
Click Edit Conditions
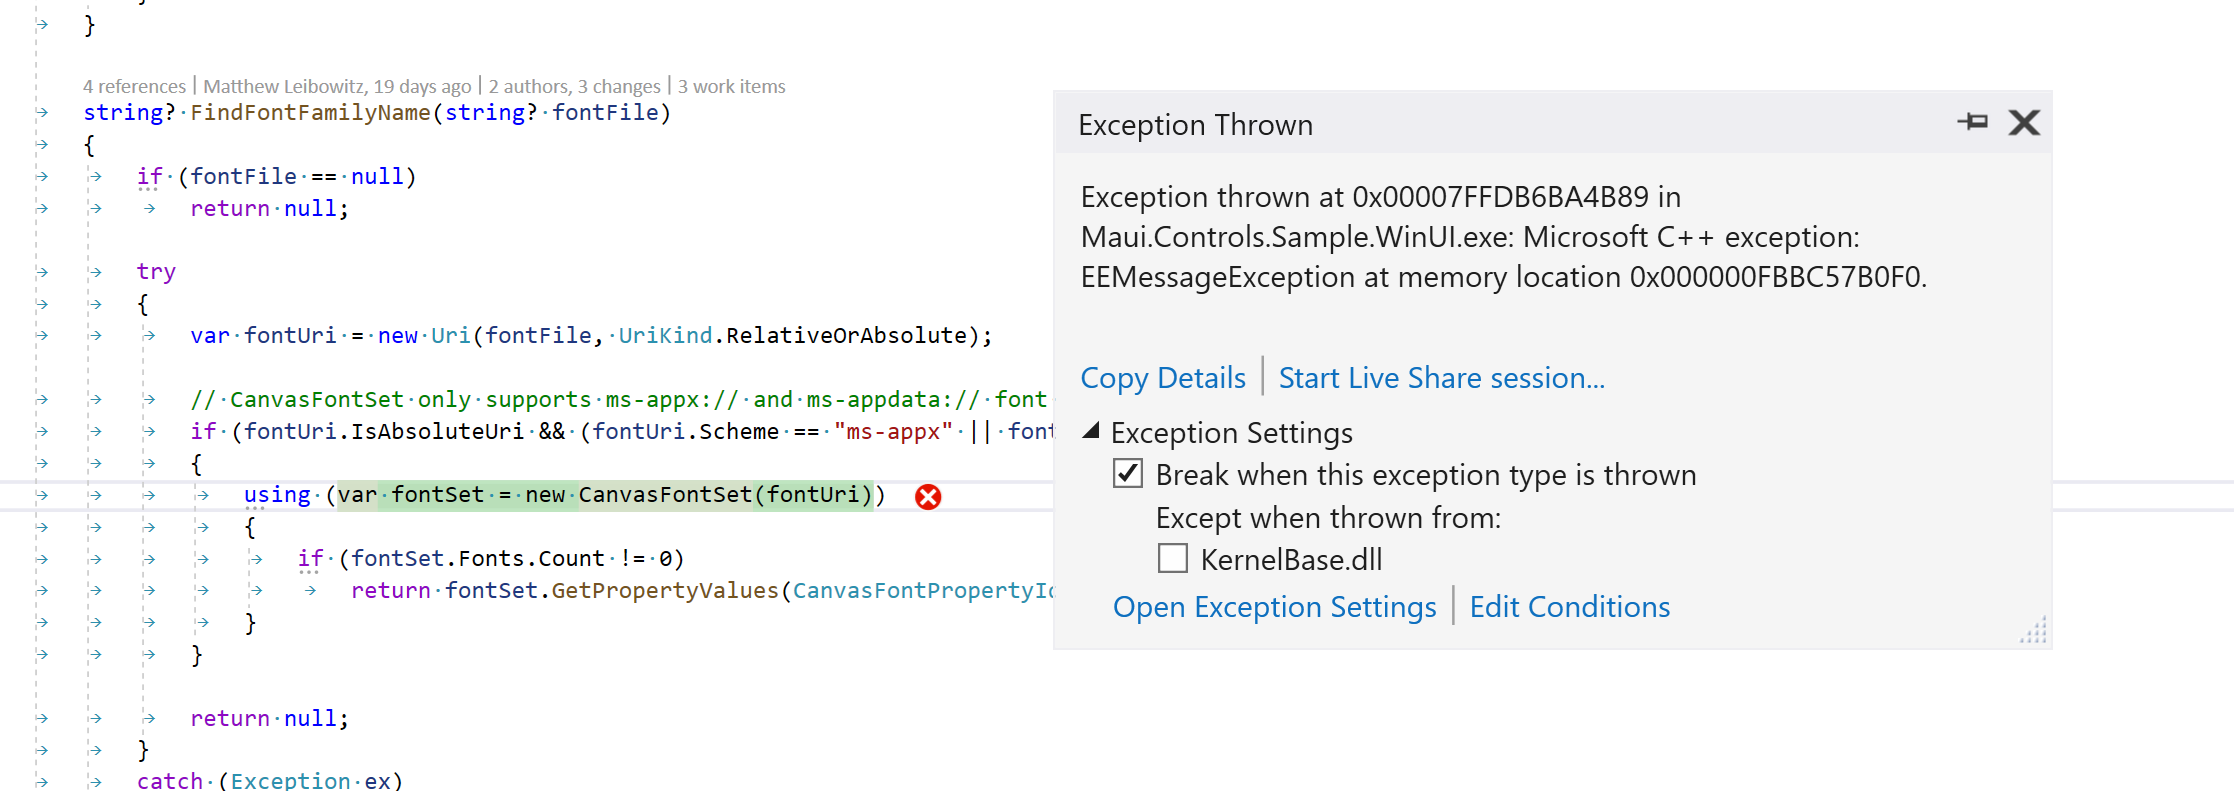tap(1569, 607)
